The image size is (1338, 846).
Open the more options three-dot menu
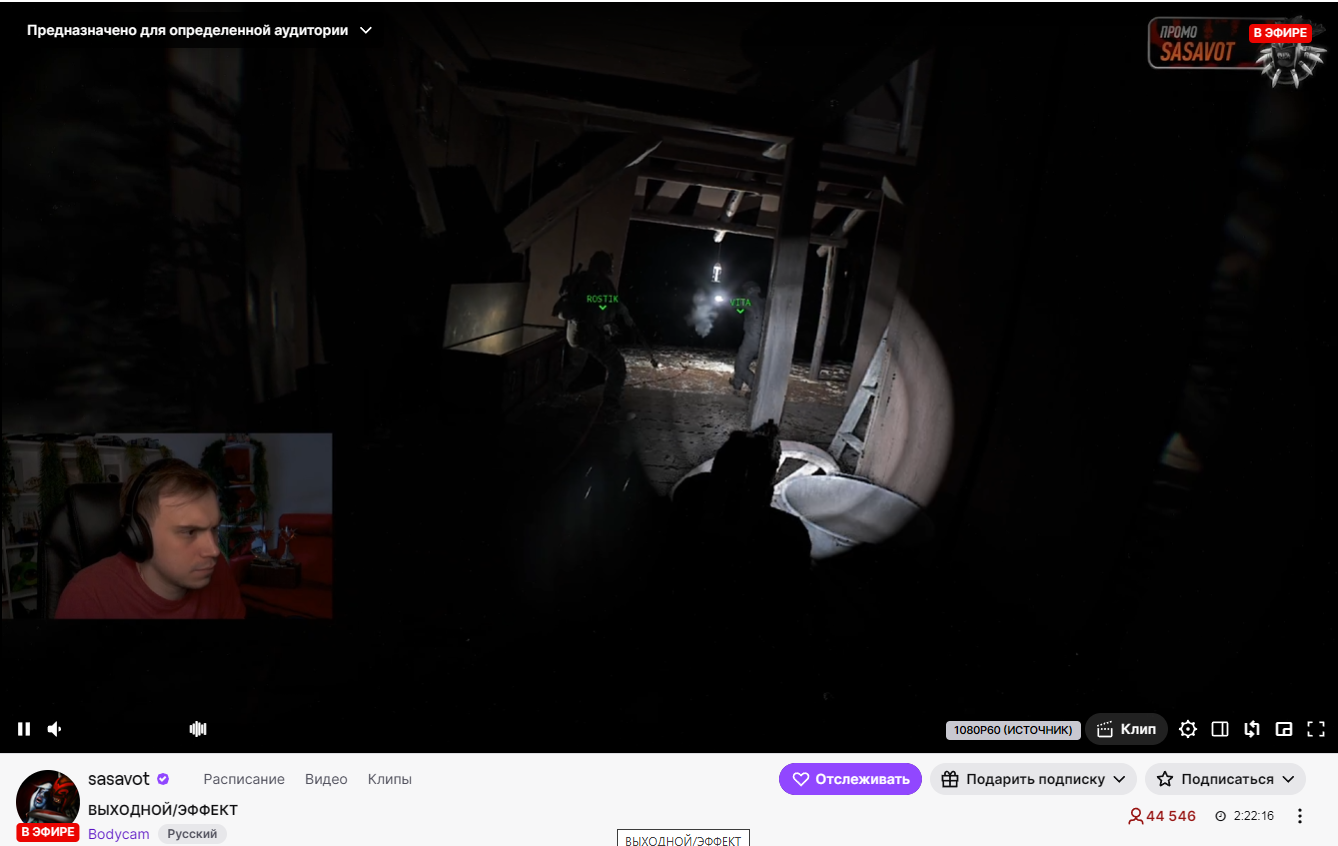tap(1300, 816)
